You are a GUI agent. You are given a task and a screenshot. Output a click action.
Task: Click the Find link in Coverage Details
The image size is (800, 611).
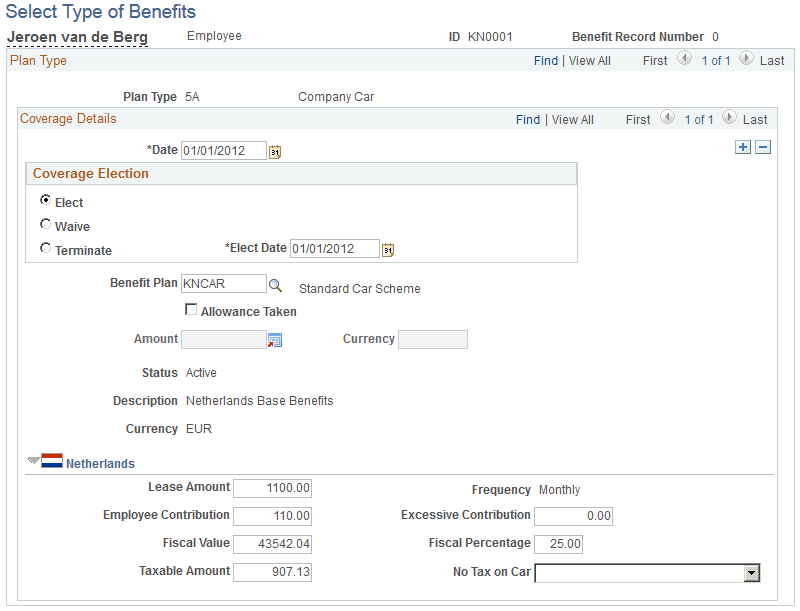(528, 119)
